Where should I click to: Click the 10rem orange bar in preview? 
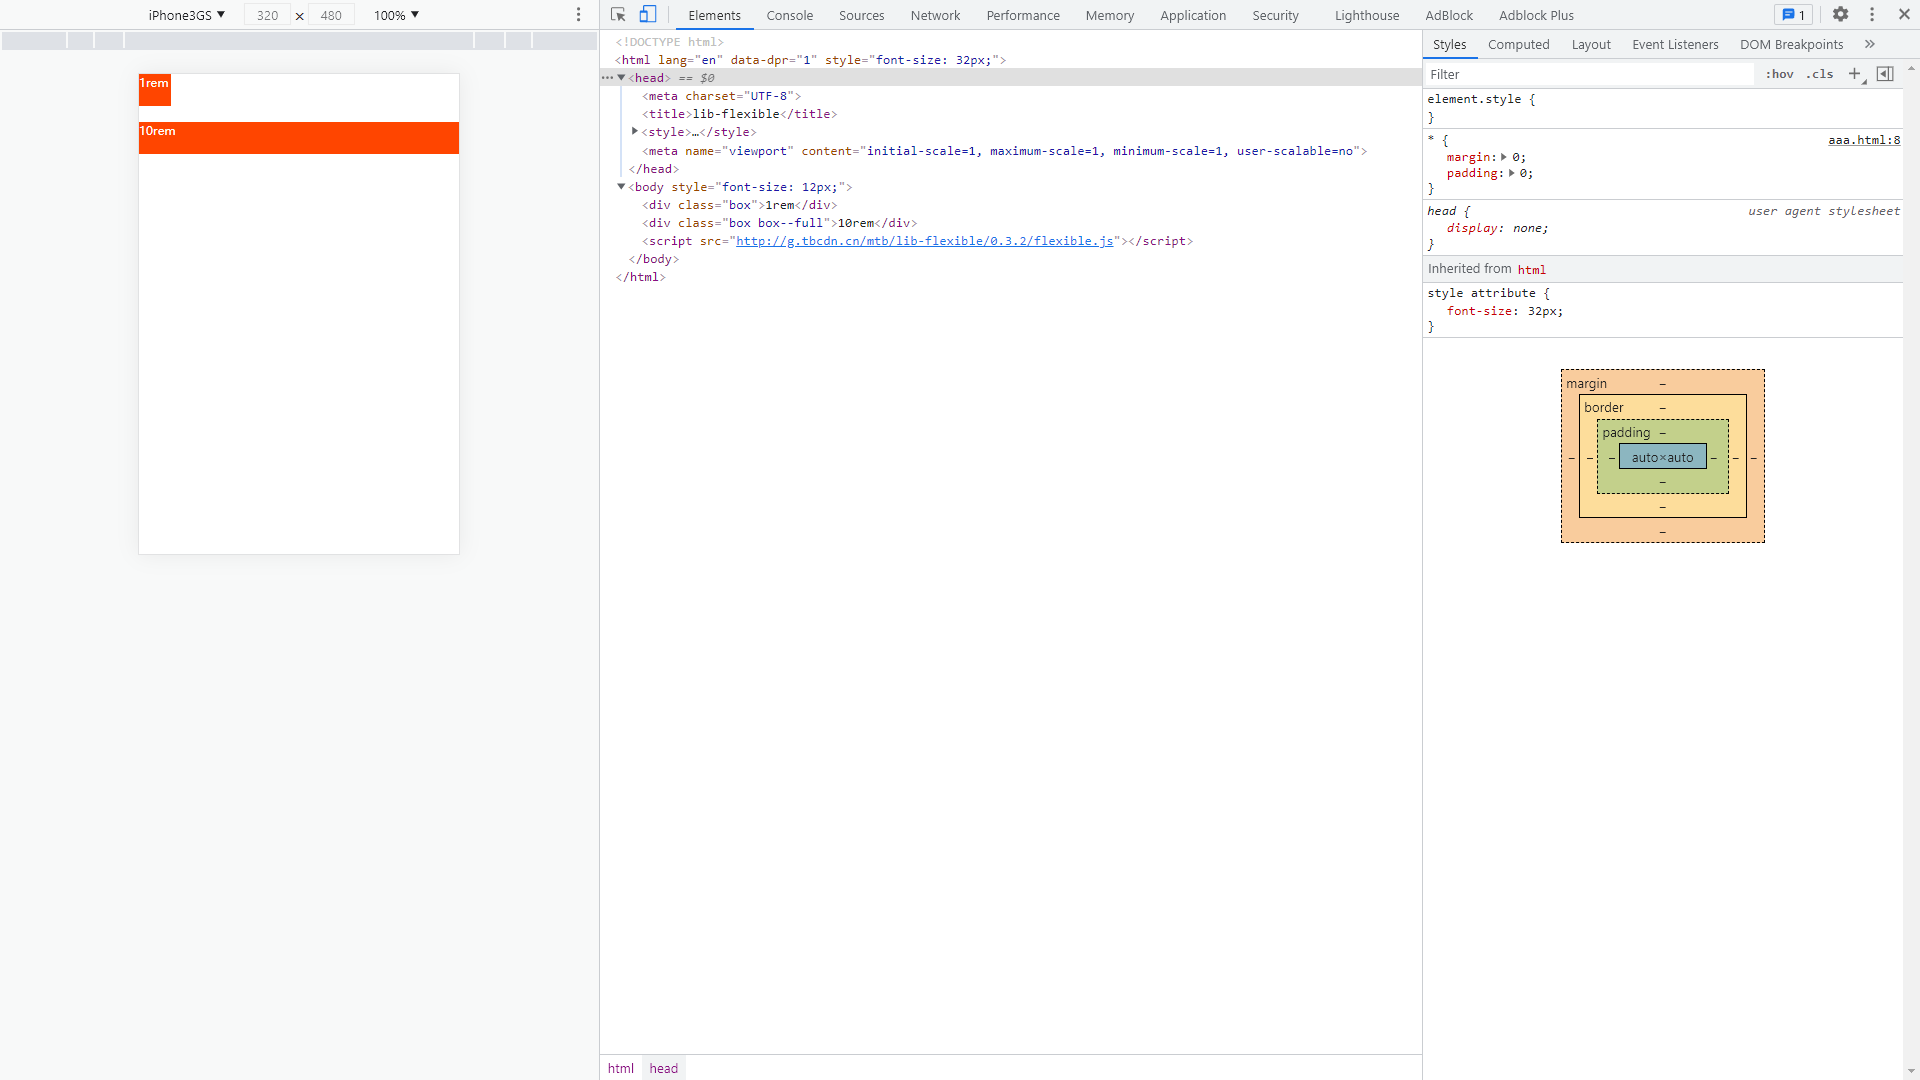pos(299,138)
